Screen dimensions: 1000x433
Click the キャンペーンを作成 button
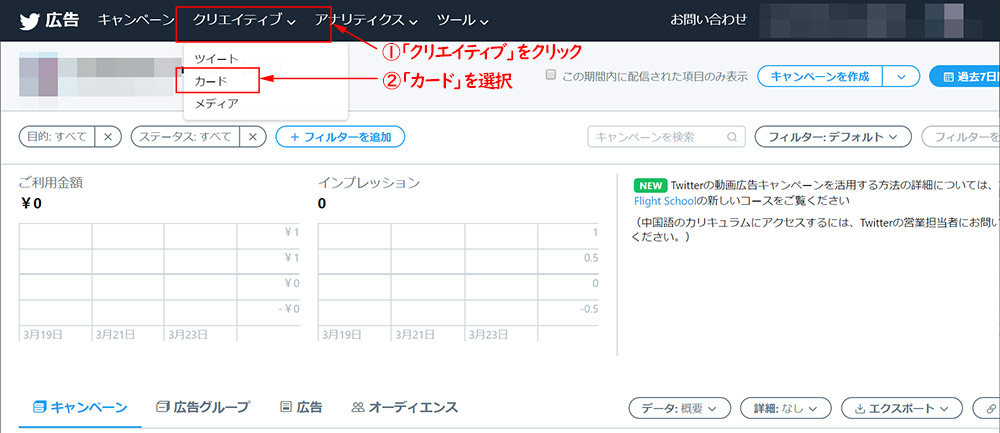tap(820, 77)
